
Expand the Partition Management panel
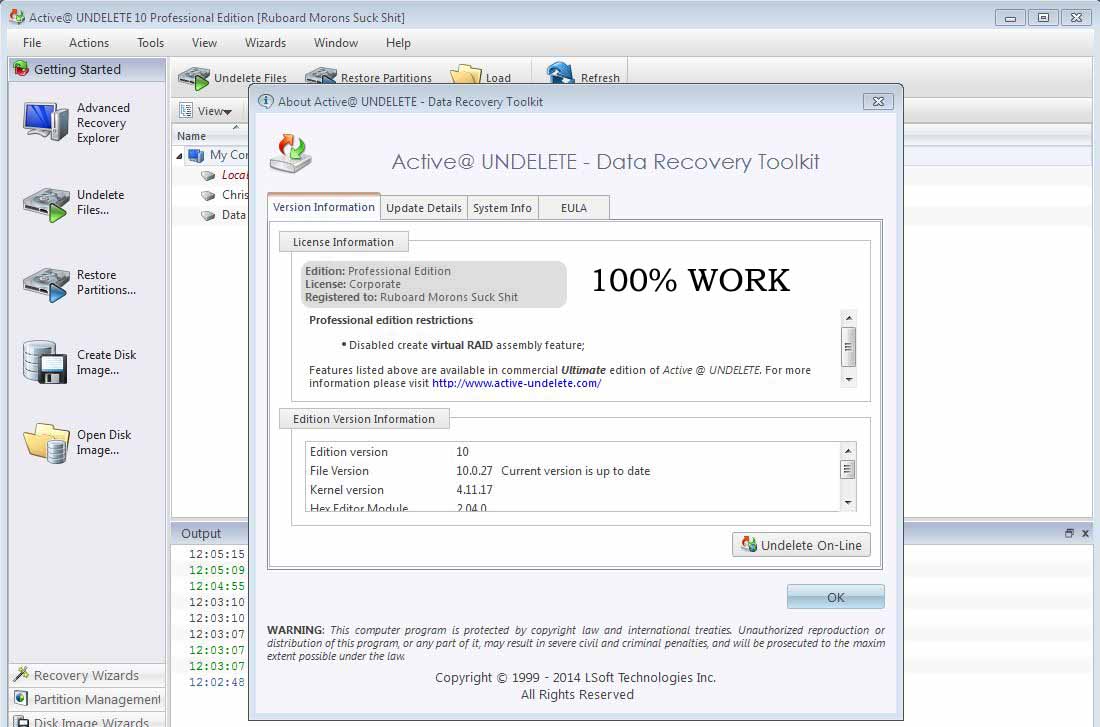pos(87,699)
